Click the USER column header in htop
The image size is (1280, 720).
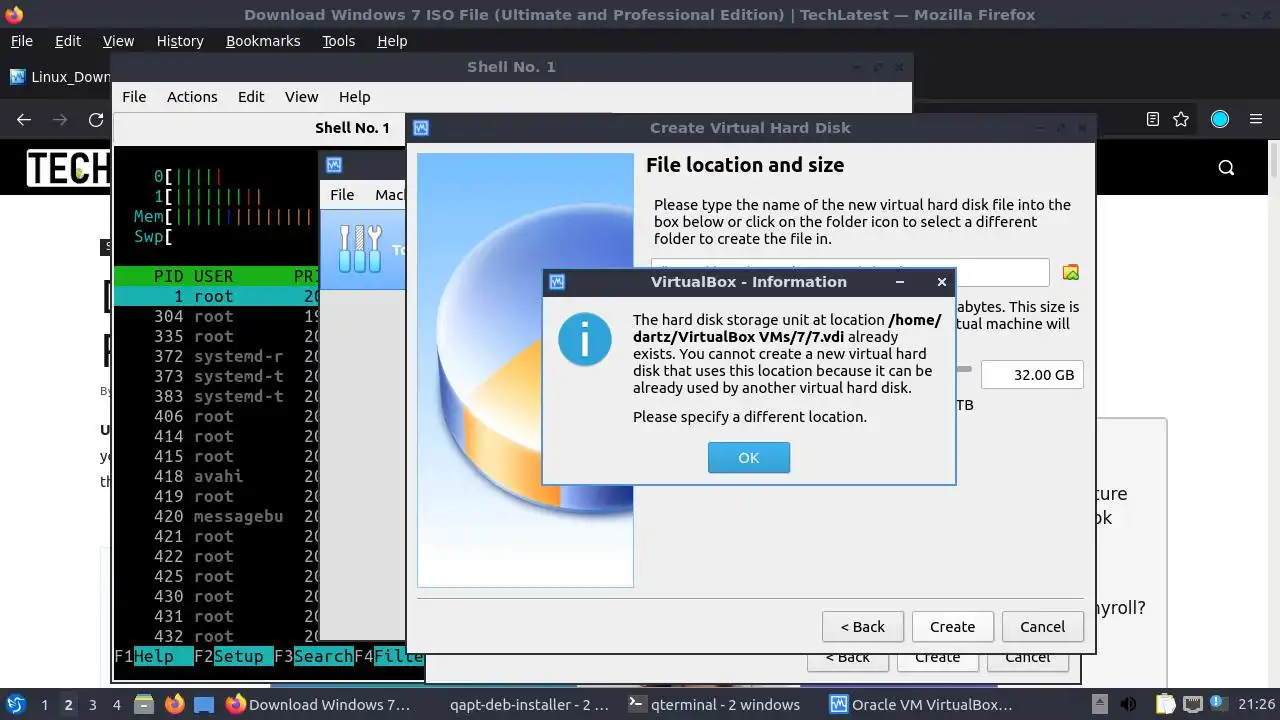pyautogui.click(x=213, y=276)
